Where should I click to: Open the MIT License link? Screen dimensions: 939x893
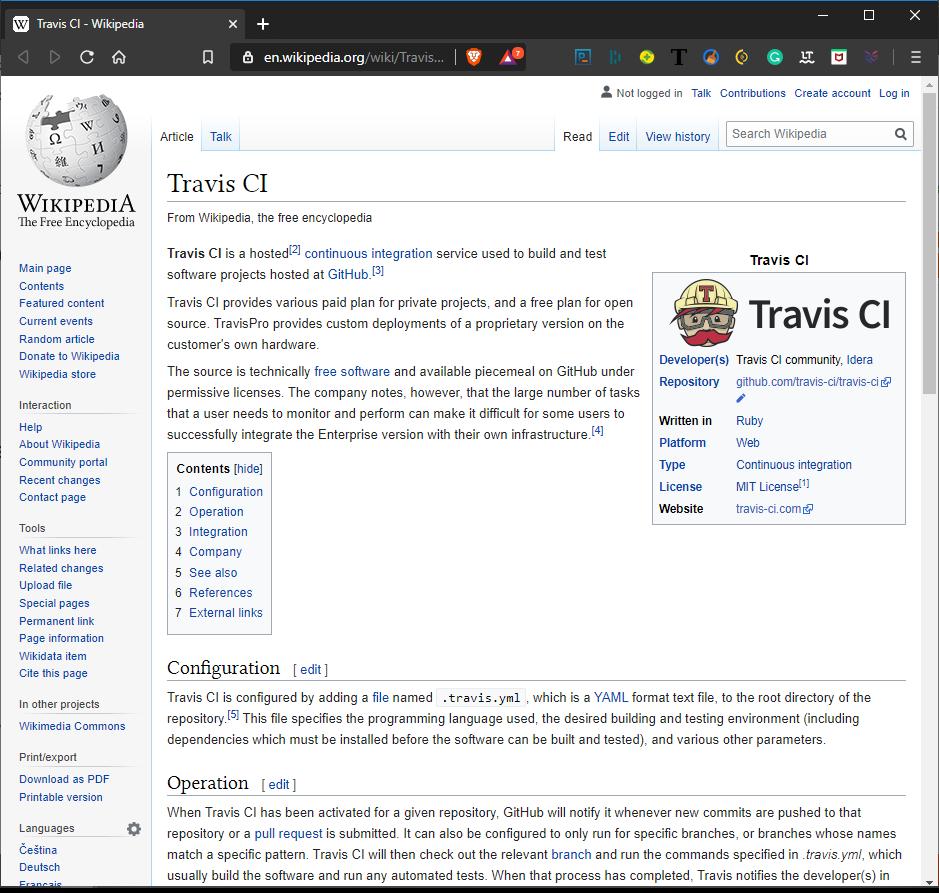pos(767,487)
